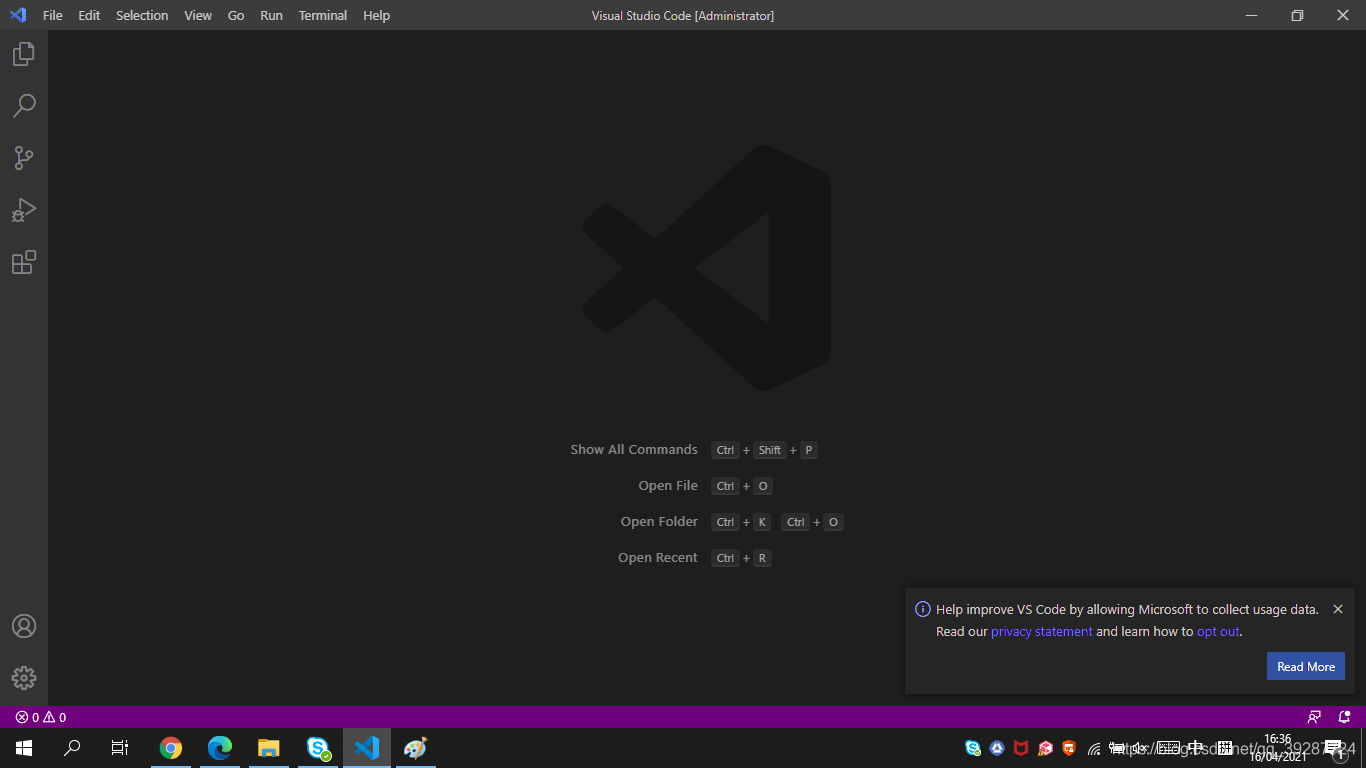Screen dimensions: 1366x768
Task: Click the Windows Start button
Action: [x=24, y=748]
